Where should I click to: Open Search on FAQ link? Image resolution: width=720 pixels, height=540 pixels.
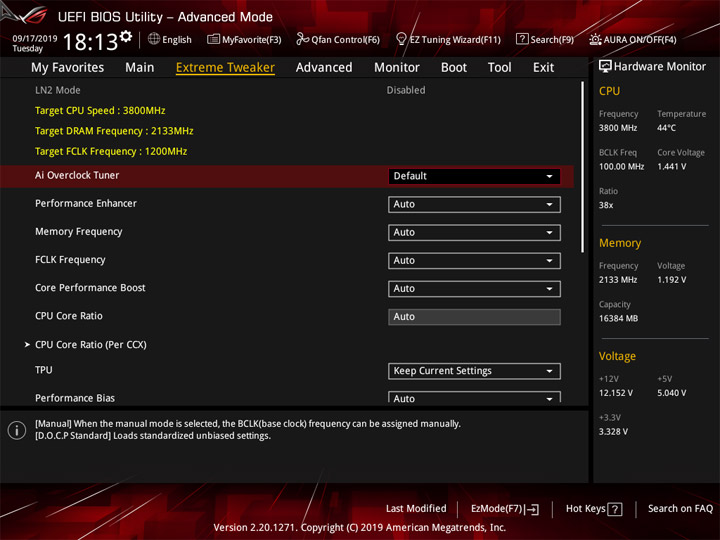(x=680, y=508)
